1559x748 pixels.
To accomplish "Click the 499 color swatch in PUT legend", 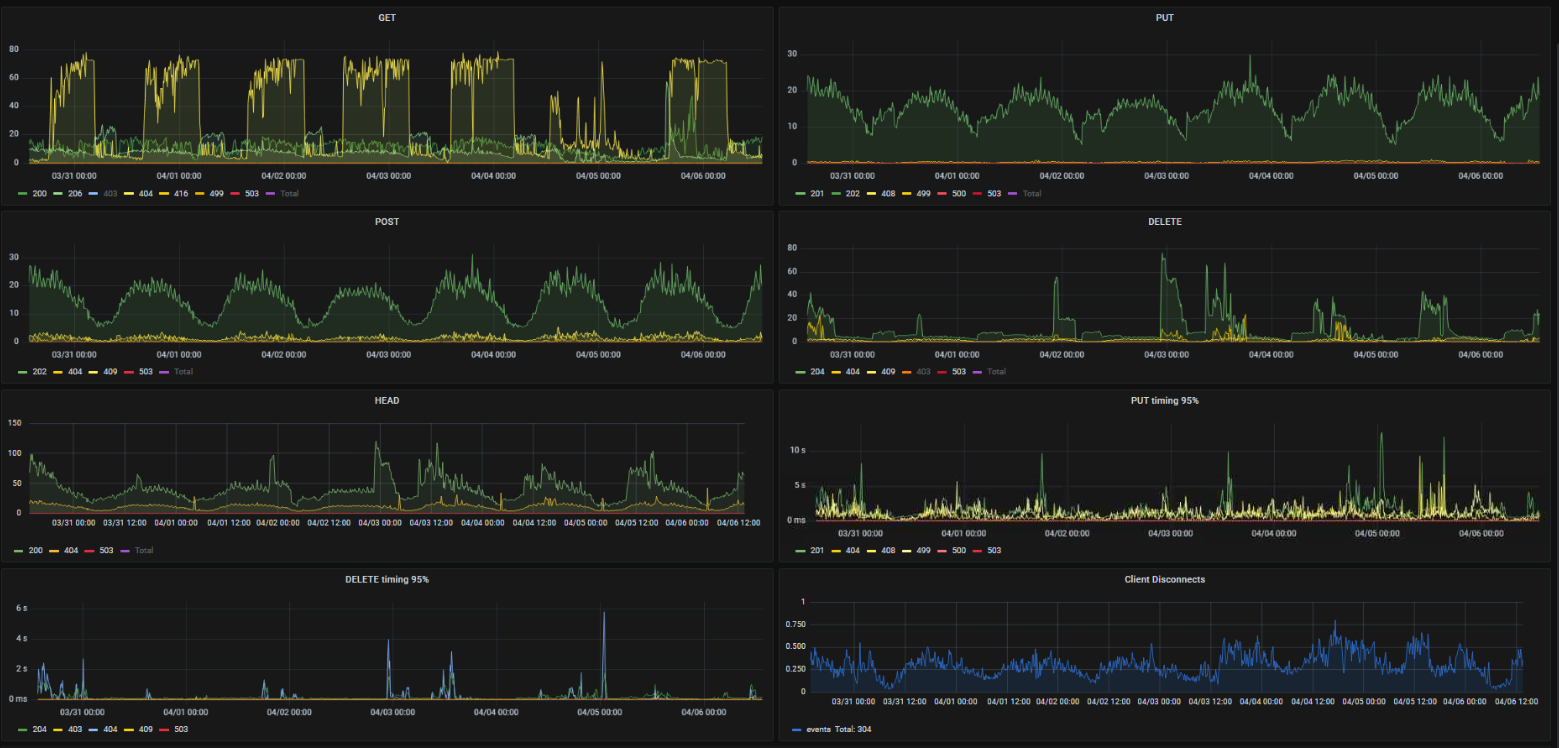I will 908,193.
